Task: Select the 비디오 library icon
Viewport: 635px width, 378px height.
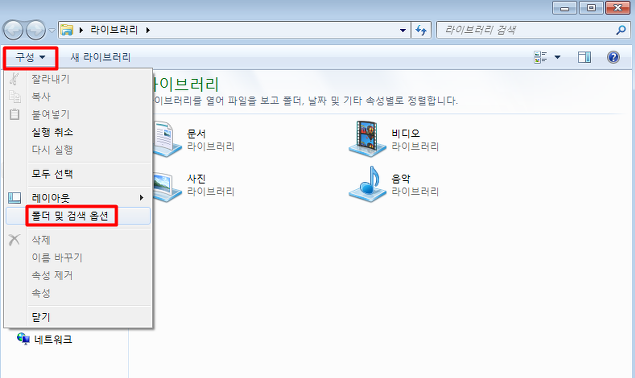Action: pos(367,139)
